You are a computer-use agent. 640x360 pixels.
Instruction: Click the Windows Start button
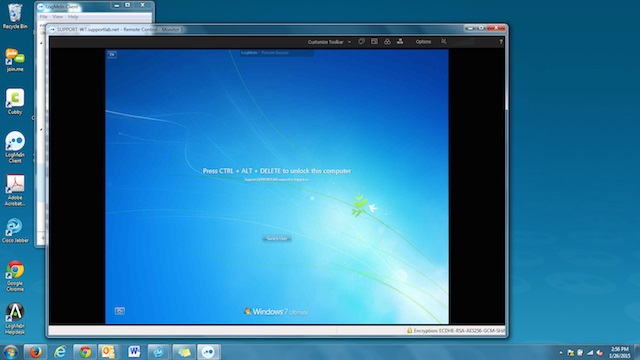pyautogui.click(x=10, y=352)
